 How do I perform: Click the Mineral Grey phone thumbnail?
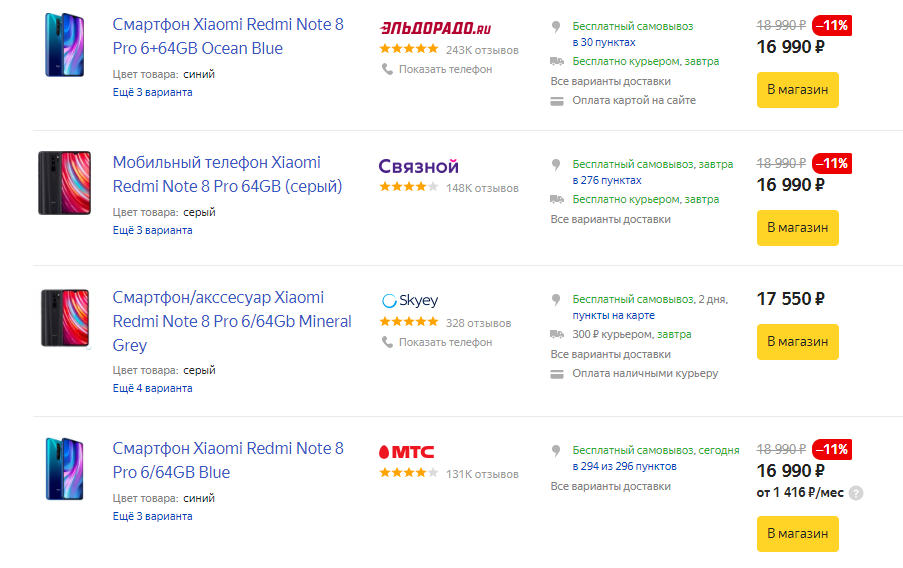click(65, 318)
